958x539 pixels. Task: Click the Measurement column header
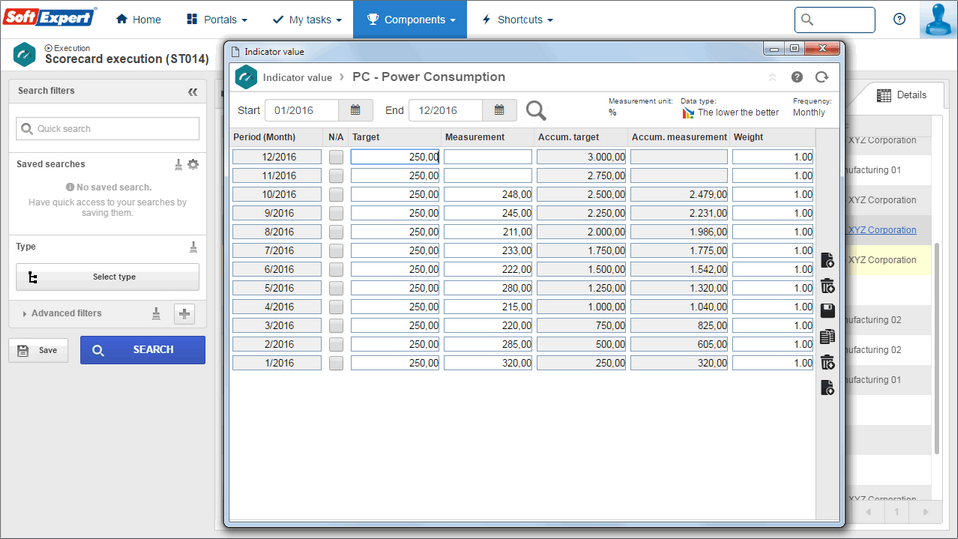coord(475,138)
